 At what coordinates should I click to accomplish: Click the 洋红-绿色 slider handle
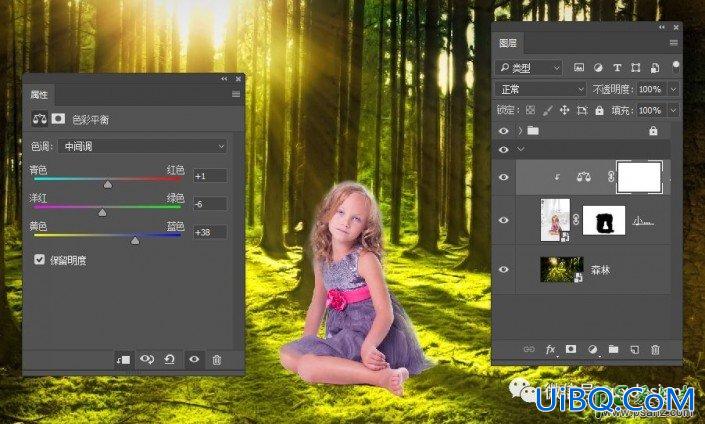click(103, 212)
